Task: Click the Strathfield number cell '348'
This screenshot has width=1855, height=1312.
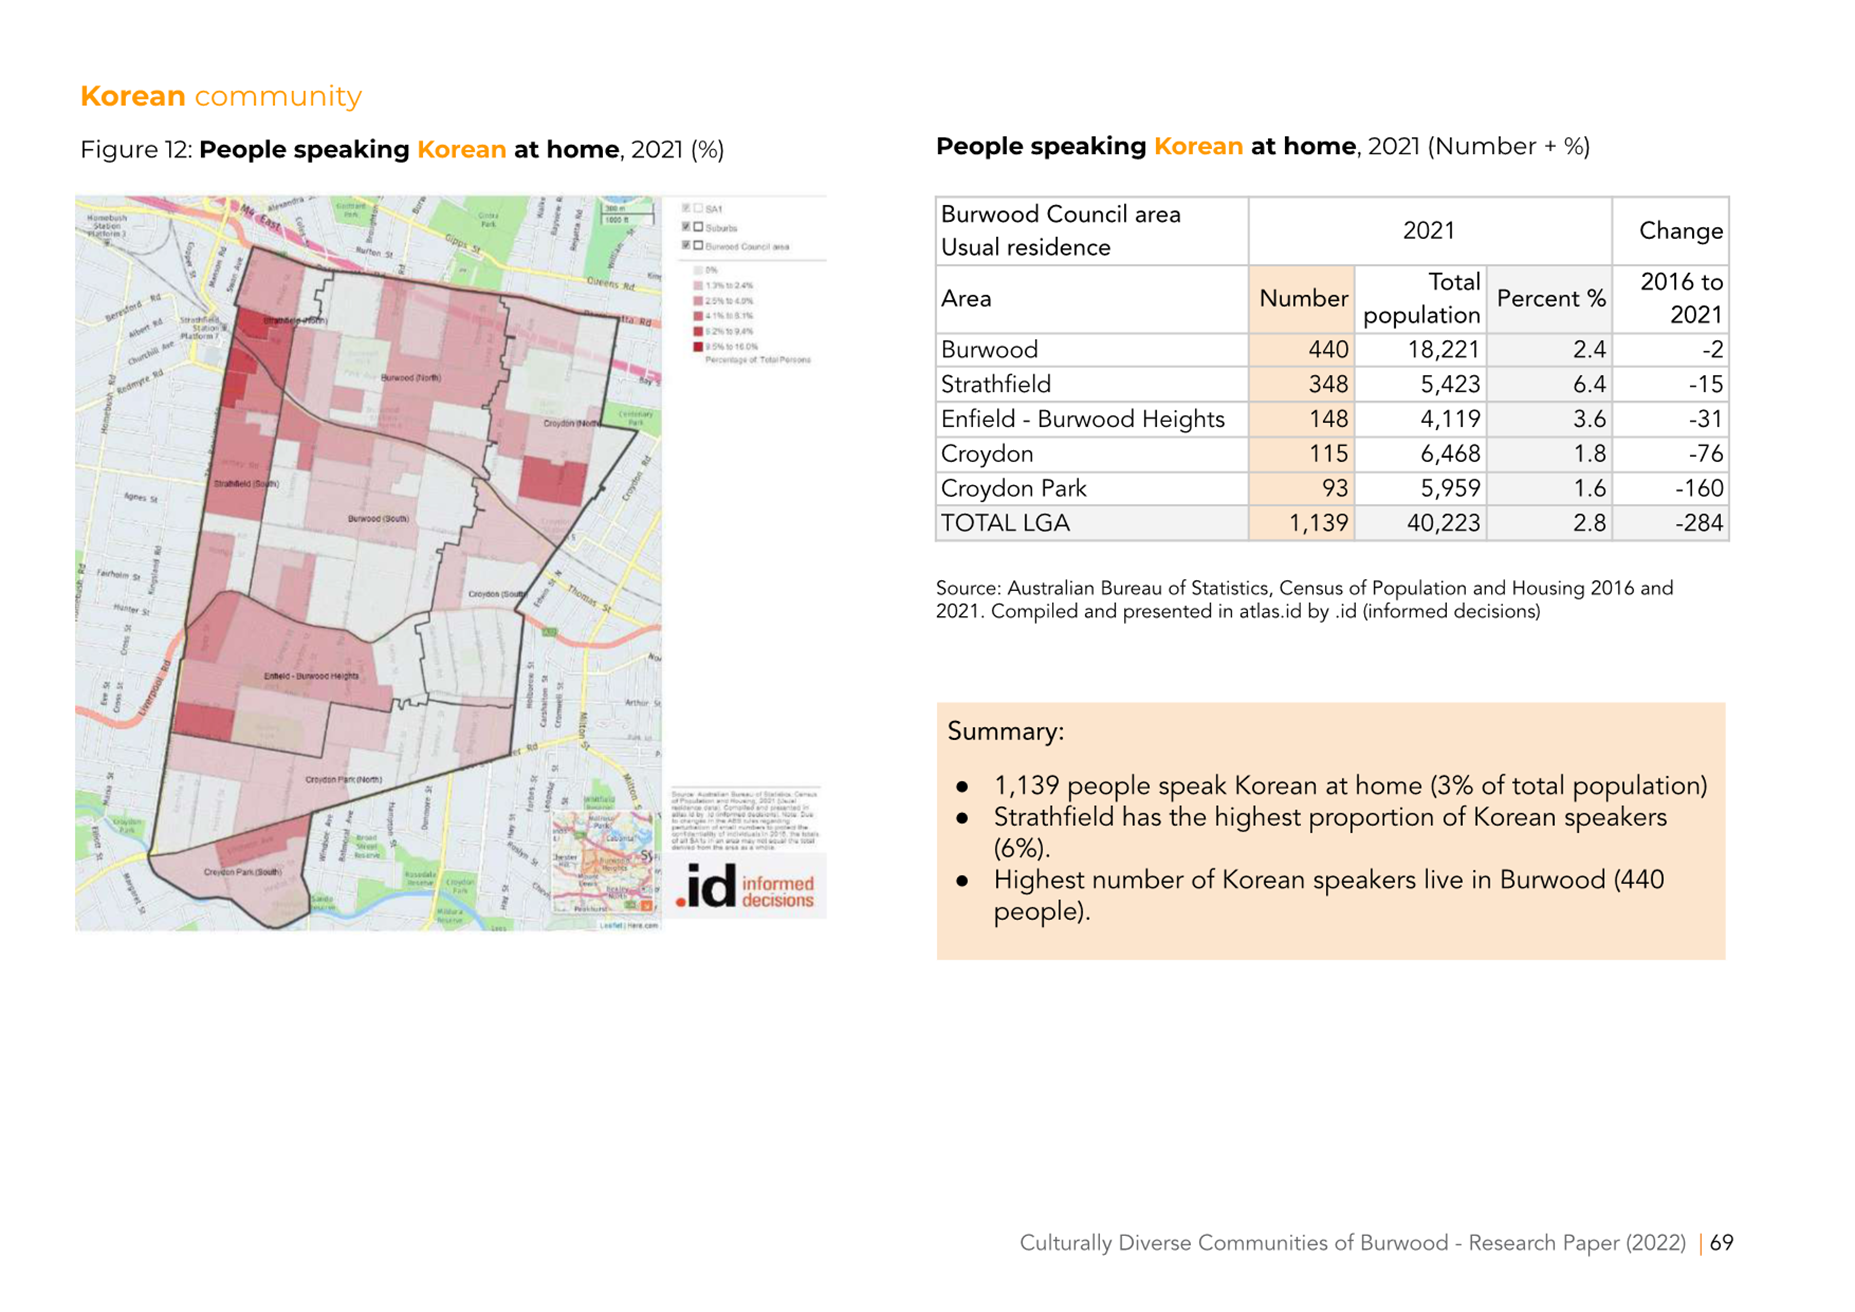Action: tap(1302, 385)
